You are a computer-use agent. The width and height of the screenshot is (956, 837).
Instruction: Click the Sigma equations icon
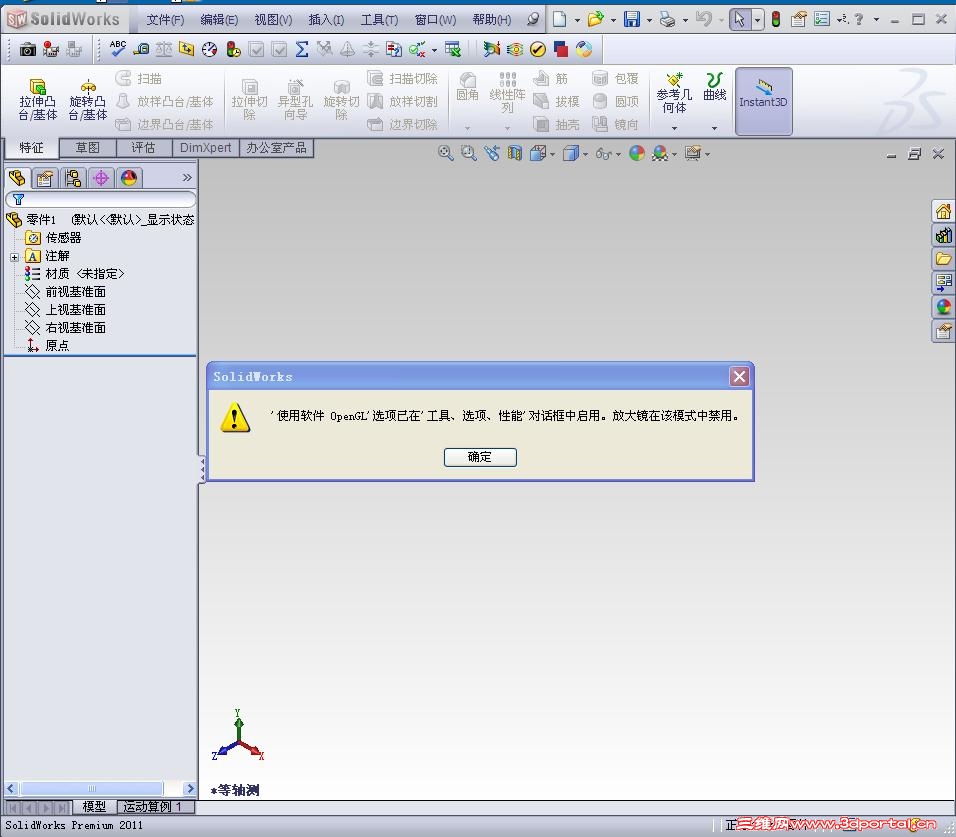point(302,49)
